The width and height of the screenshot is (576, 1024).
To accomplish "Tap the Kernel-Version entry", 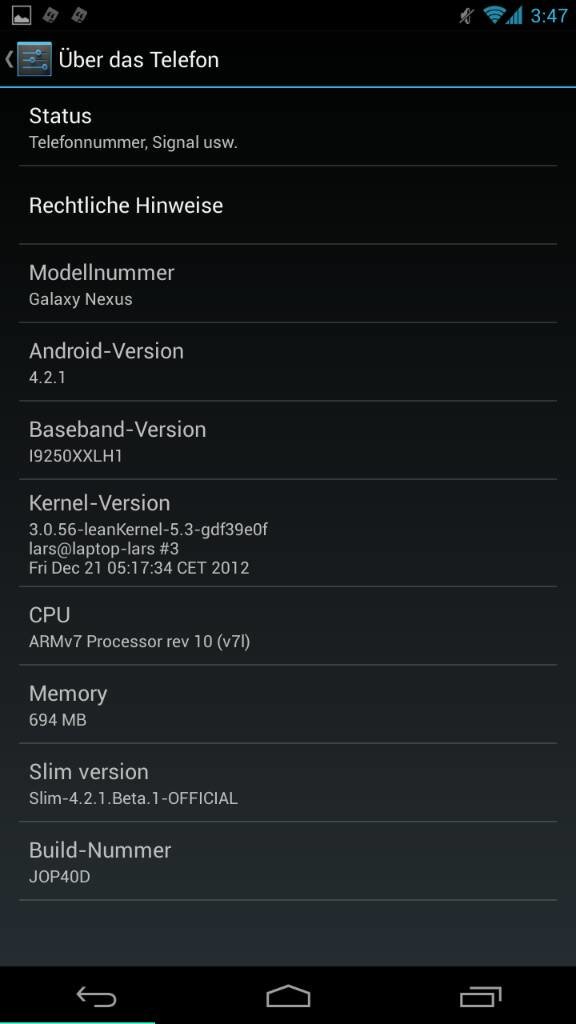I will 288,533.
